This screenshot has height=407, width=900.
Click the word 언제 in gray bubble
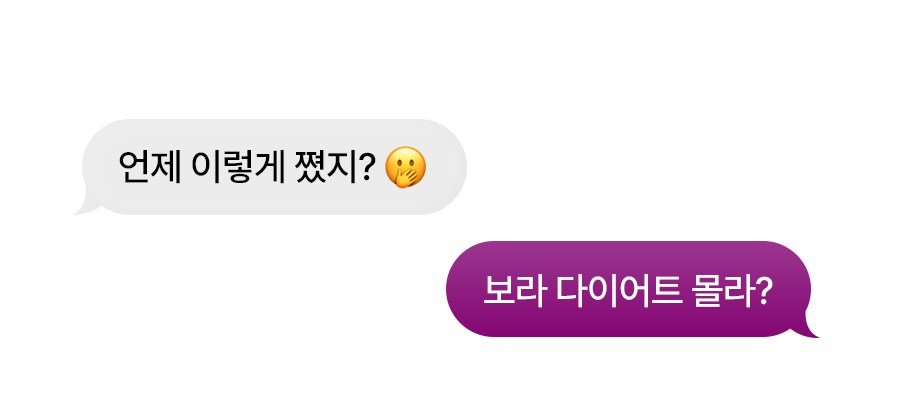150,167
